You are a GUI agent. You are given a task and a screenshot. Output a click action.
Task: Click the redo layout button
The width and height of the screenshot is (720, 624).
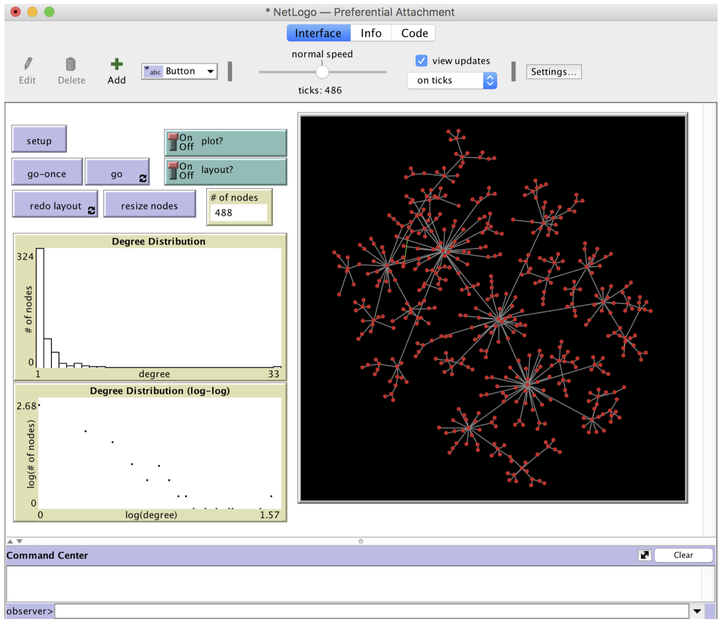click(x=55, y=204)
